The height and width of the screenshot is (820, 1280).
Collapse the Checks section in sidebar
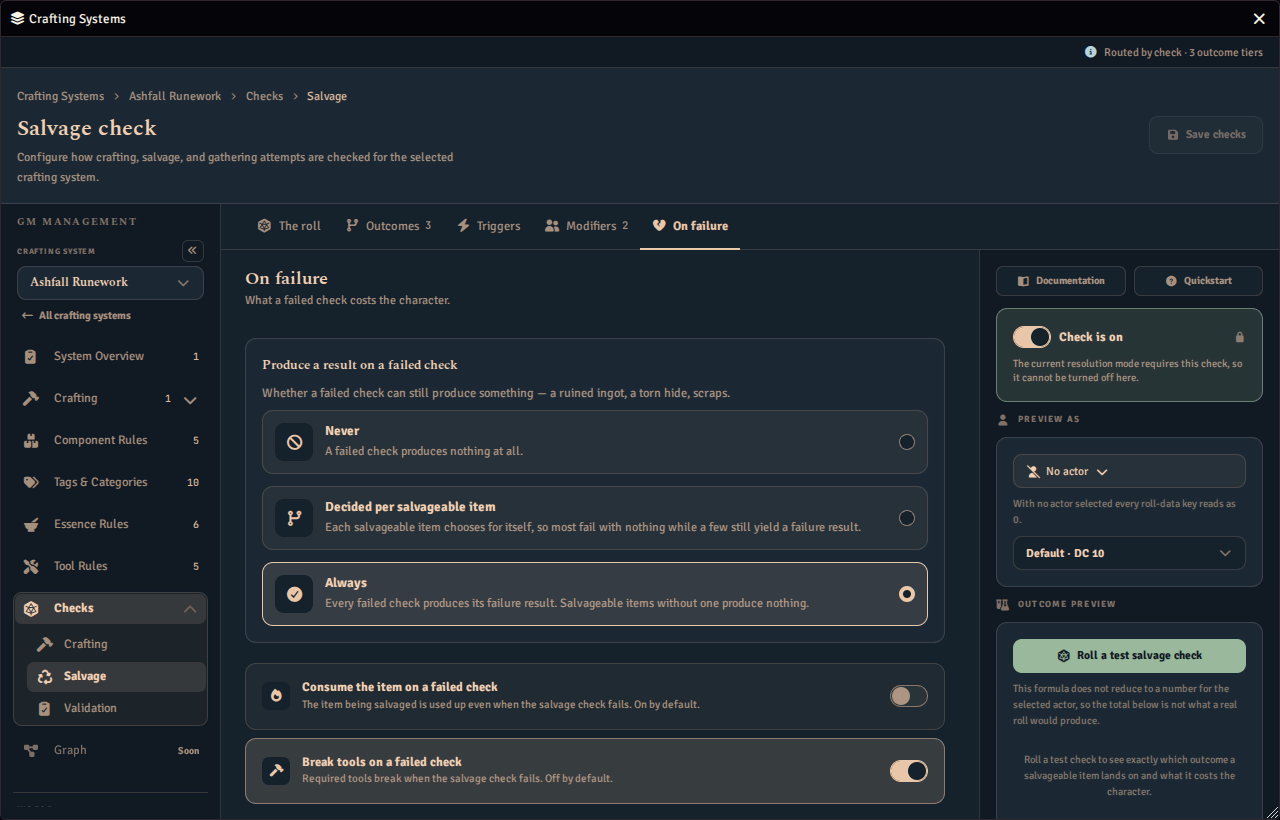[x=190, y=608]
